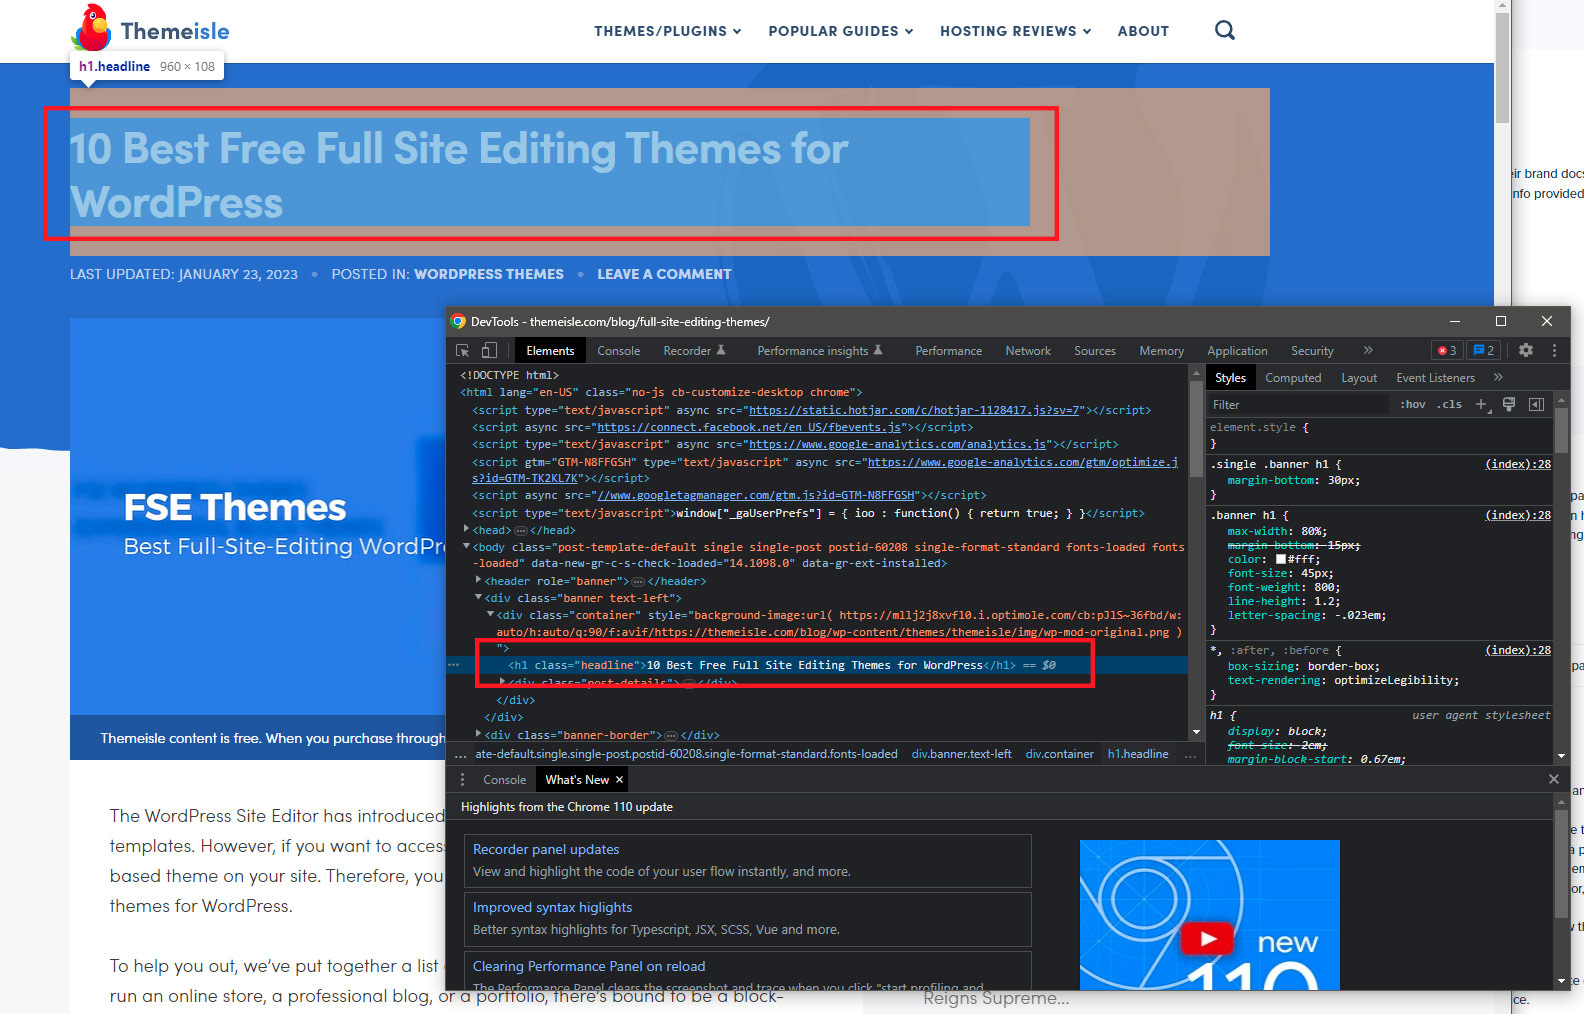Activate the DevTools inspect element picker icon
The image size is (1584, 1014).
462,351
